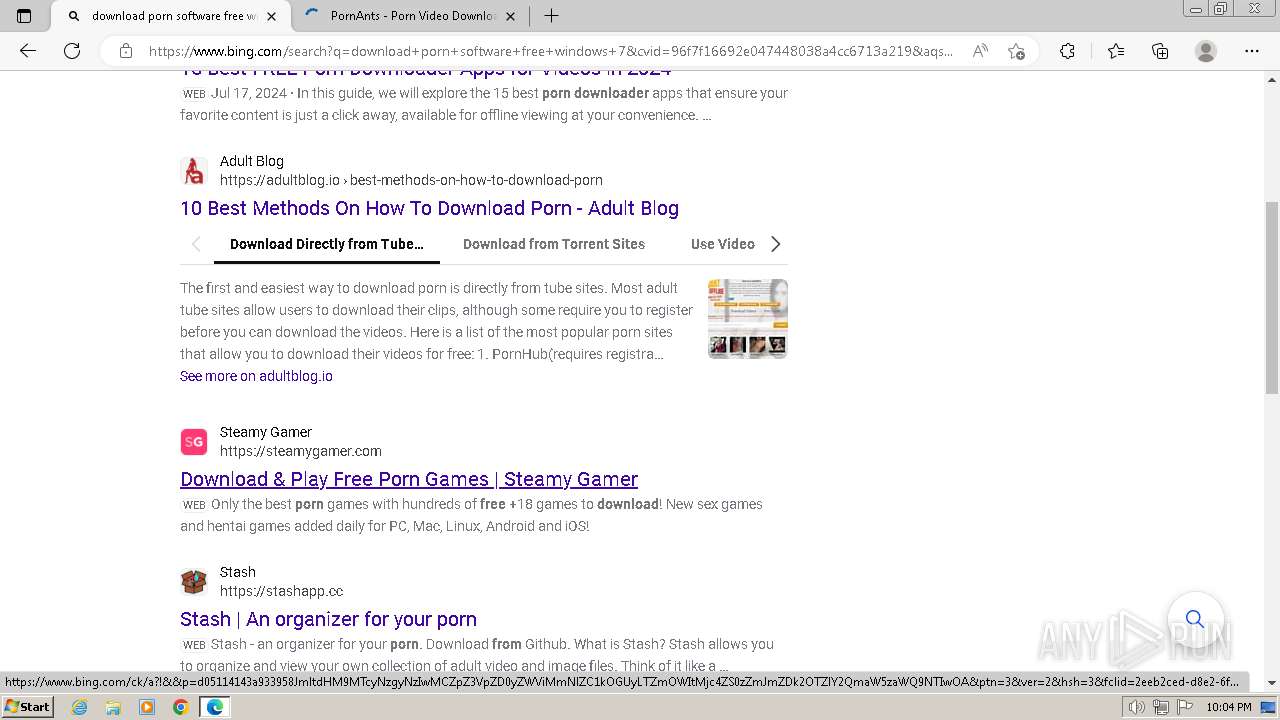Open the browser profile avatar
Screen dimensions: 1280x720
pos(1206,51)
